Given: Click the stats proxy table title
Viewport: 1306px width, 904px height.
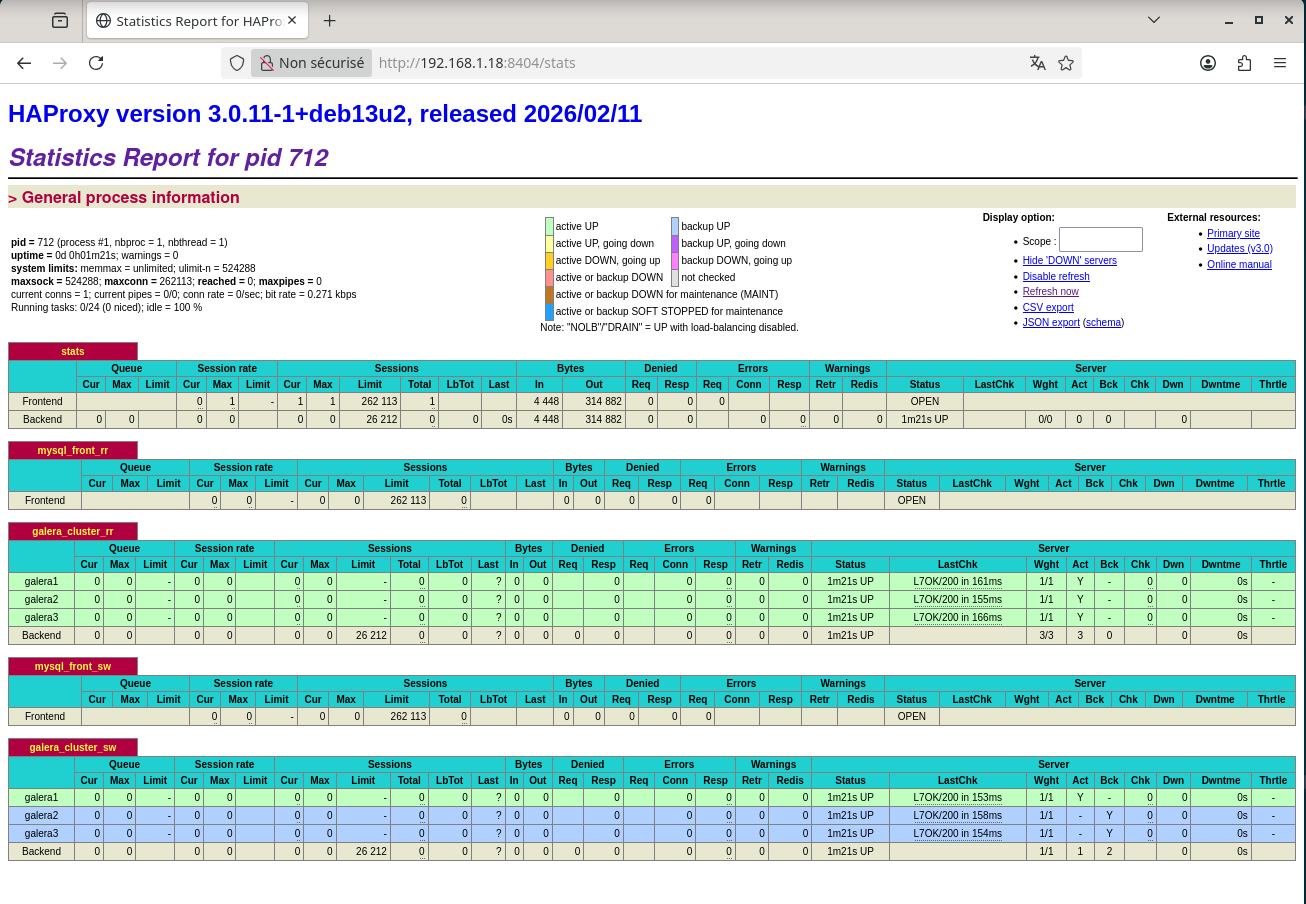Looking at the screenshot, I should pyautogui.click(x=73, y=352).
